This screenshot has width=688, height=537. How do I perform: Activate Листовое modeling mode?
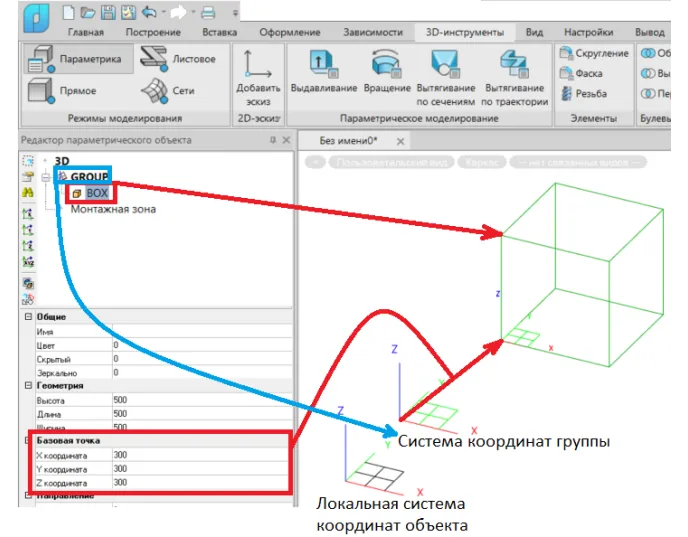(179, 59)
